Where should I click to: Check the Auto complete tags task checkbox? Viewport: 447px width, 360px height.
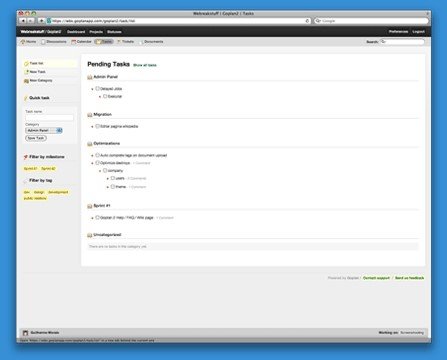(98, 155)
